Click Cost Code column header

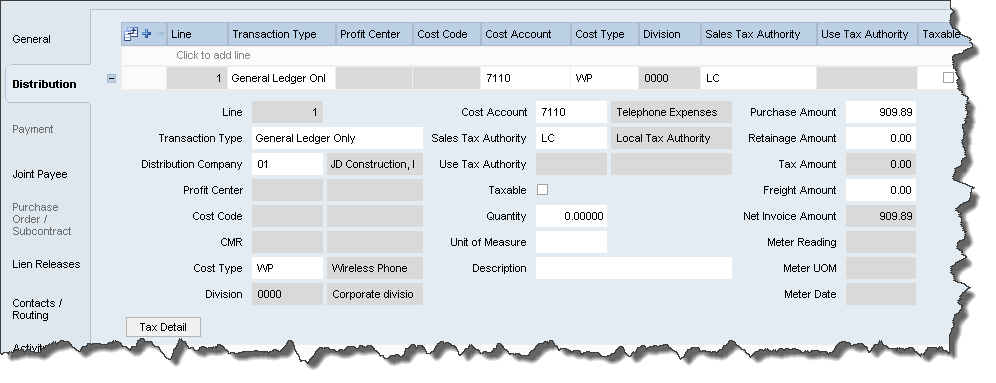pos(447,34)
